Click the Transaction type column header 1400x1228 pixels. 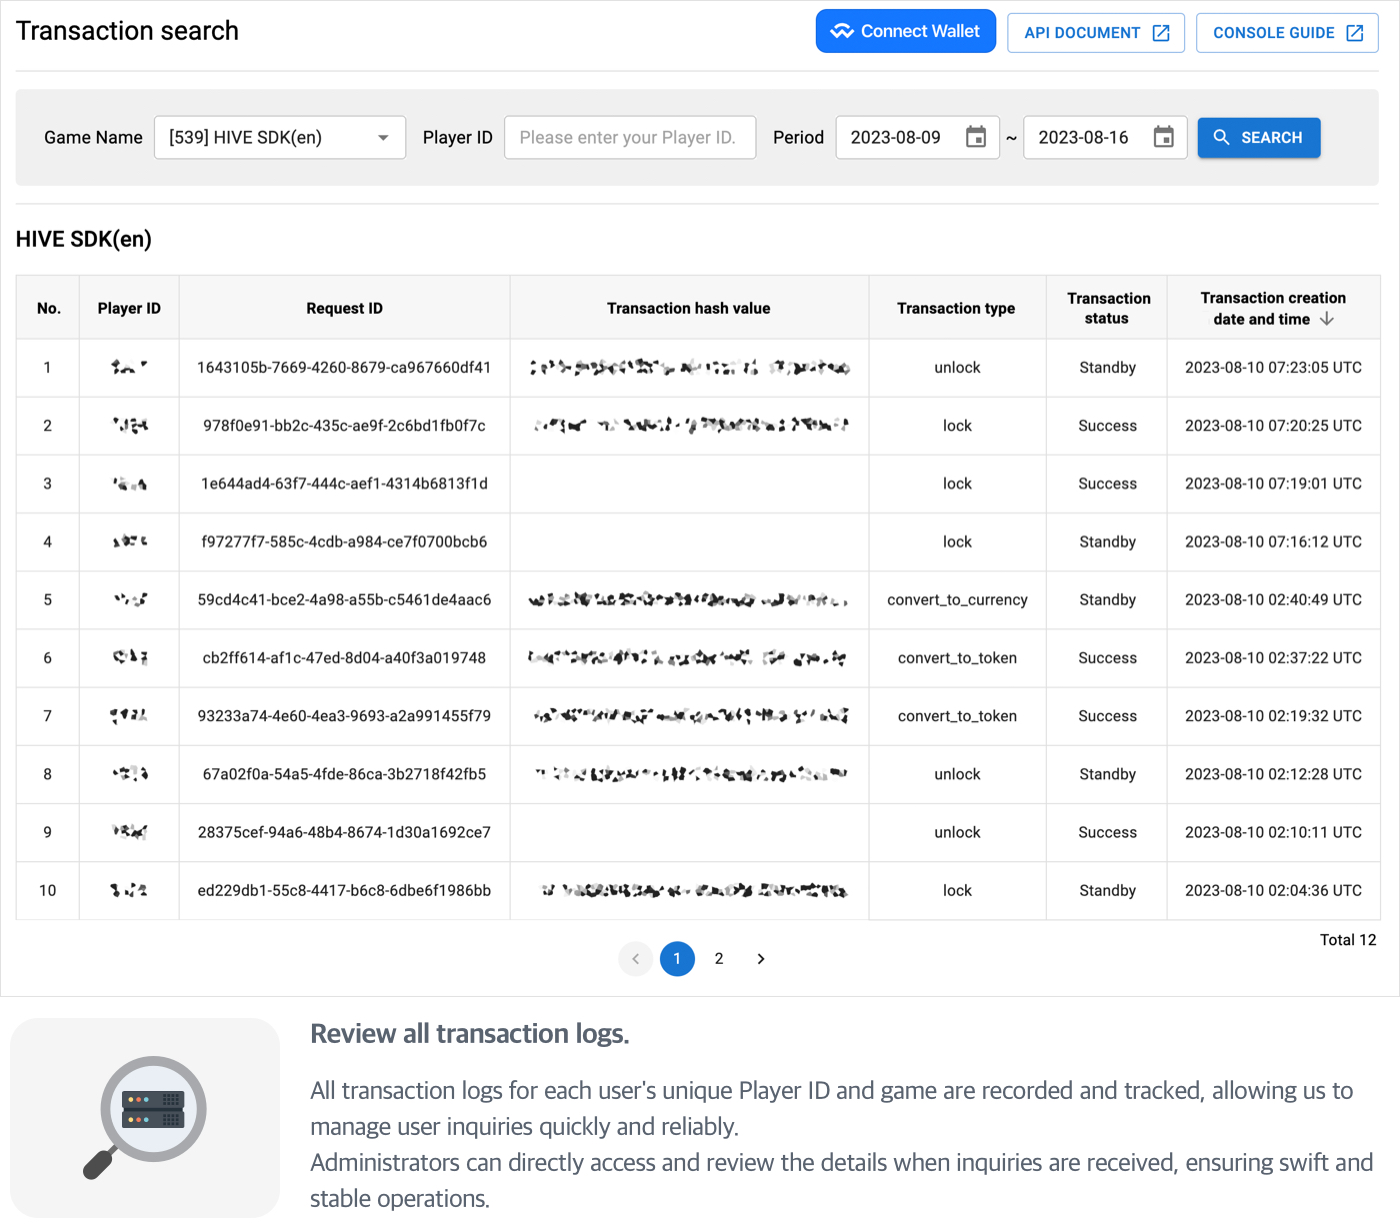click(x=956, y=308)
